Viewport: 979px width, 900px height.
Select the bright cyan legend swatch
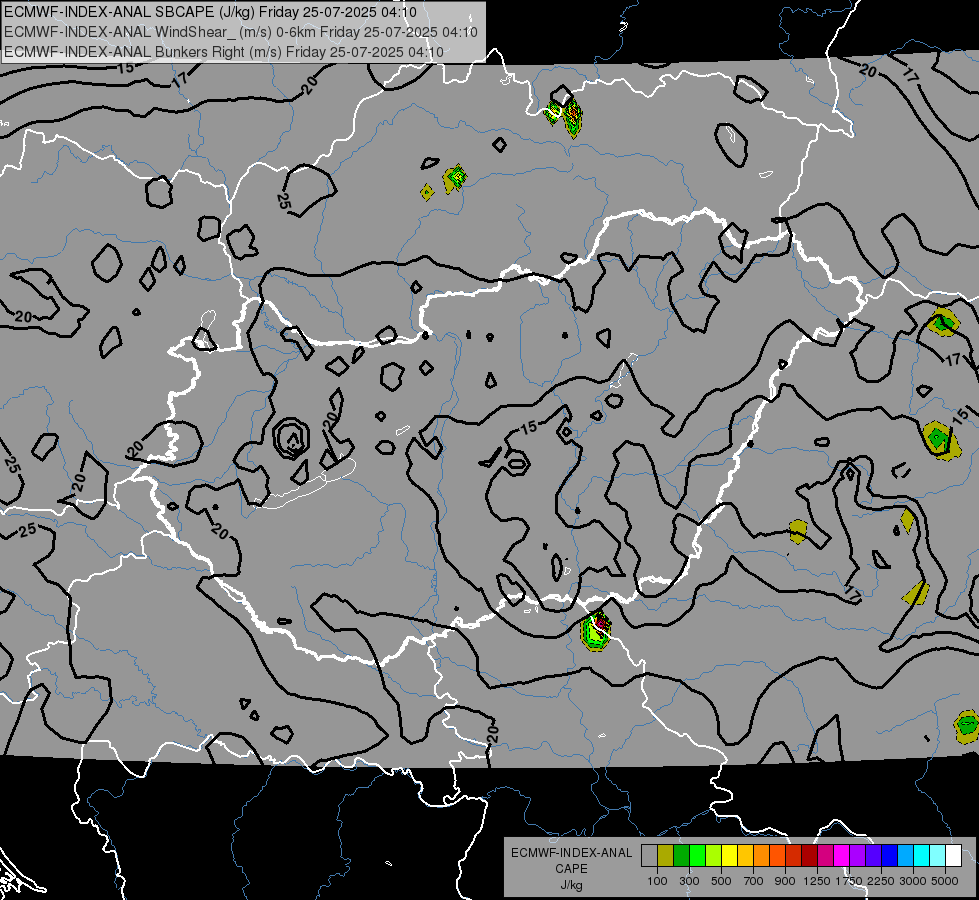pos(922,856)
